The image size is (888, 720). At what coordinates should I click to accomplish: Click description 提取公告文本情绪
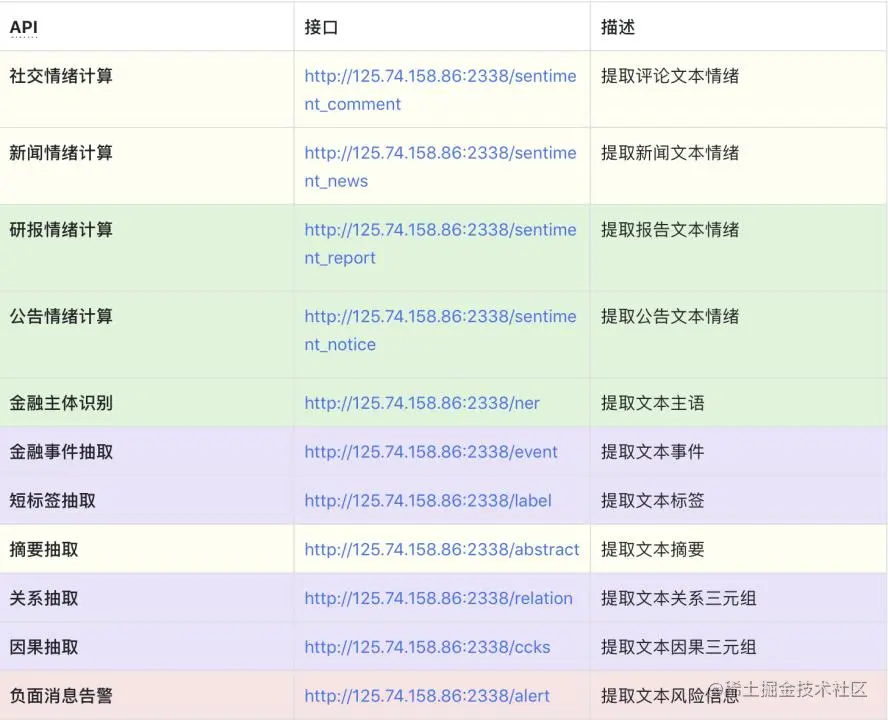pyautogui.click(x=670, y=316)
